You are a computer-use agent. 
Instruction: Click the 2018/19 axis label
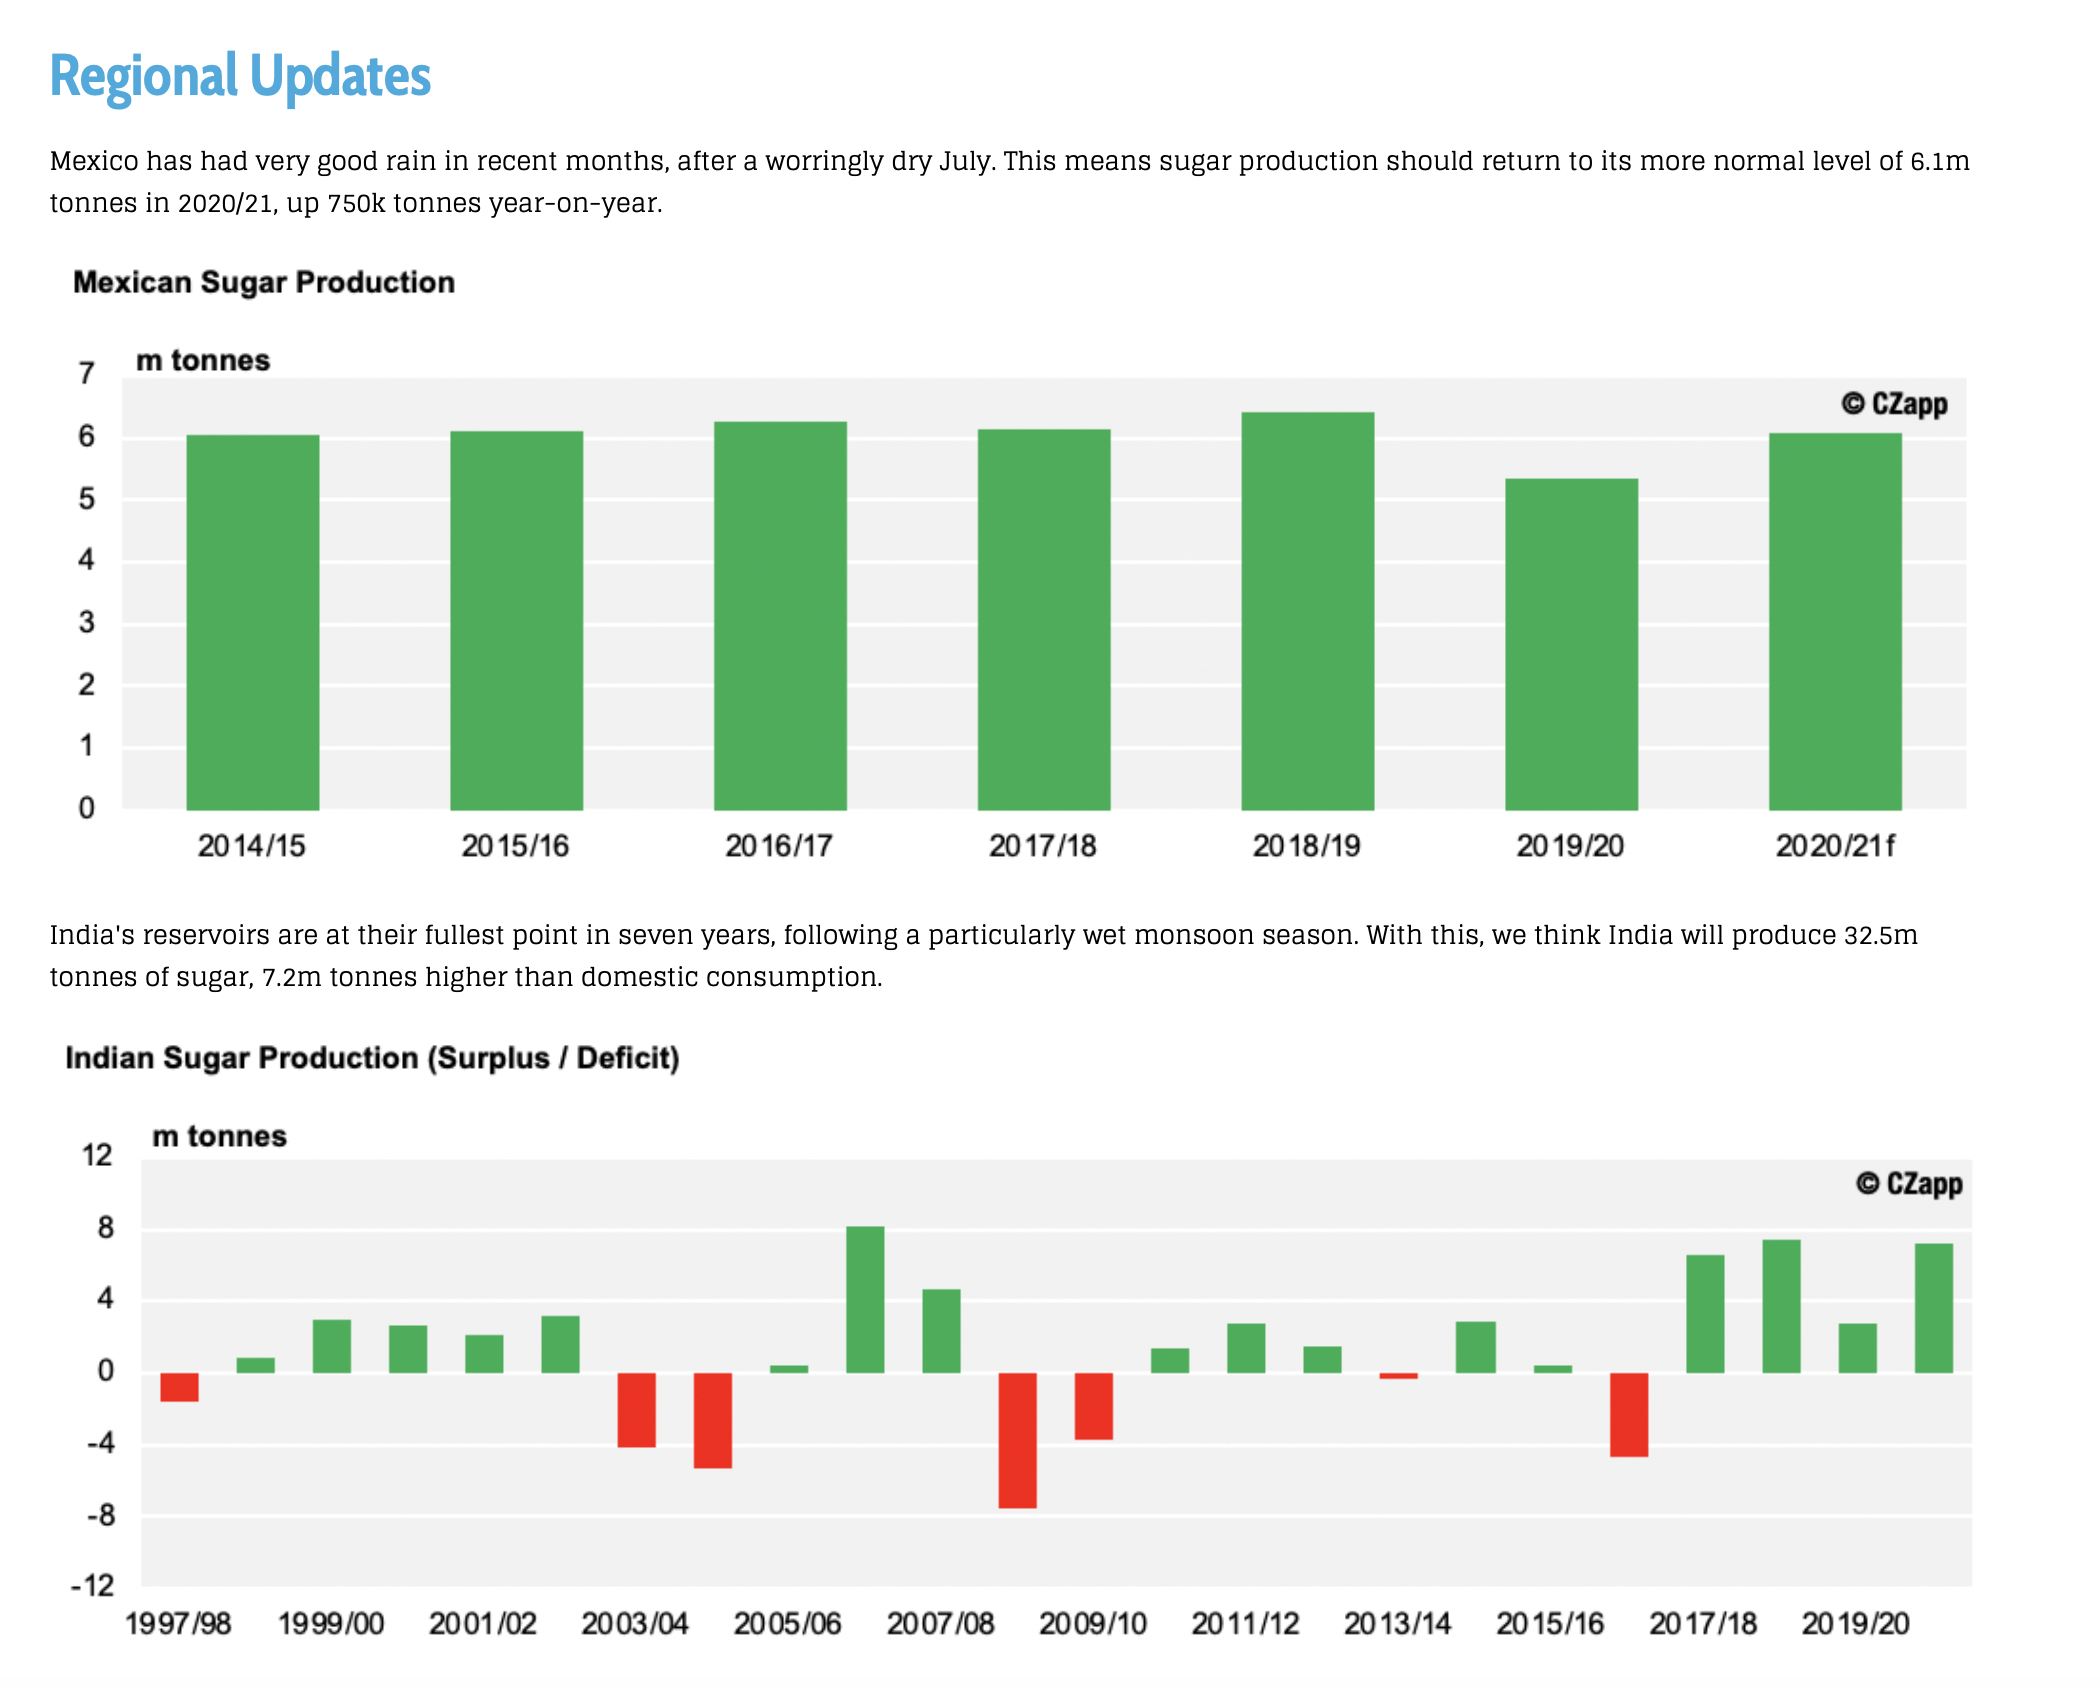click(1307, 846)
